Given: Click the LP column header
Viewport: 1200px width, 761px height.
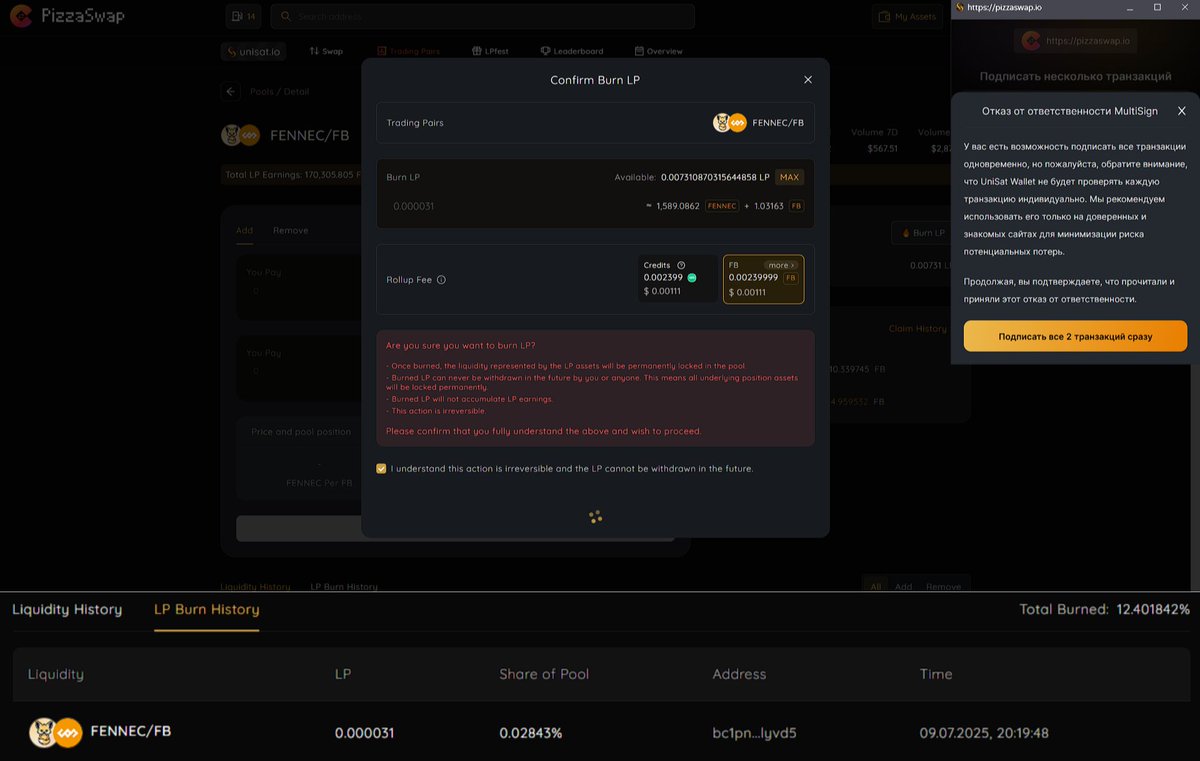Looking at the screenshot, I should click(343, 674).
